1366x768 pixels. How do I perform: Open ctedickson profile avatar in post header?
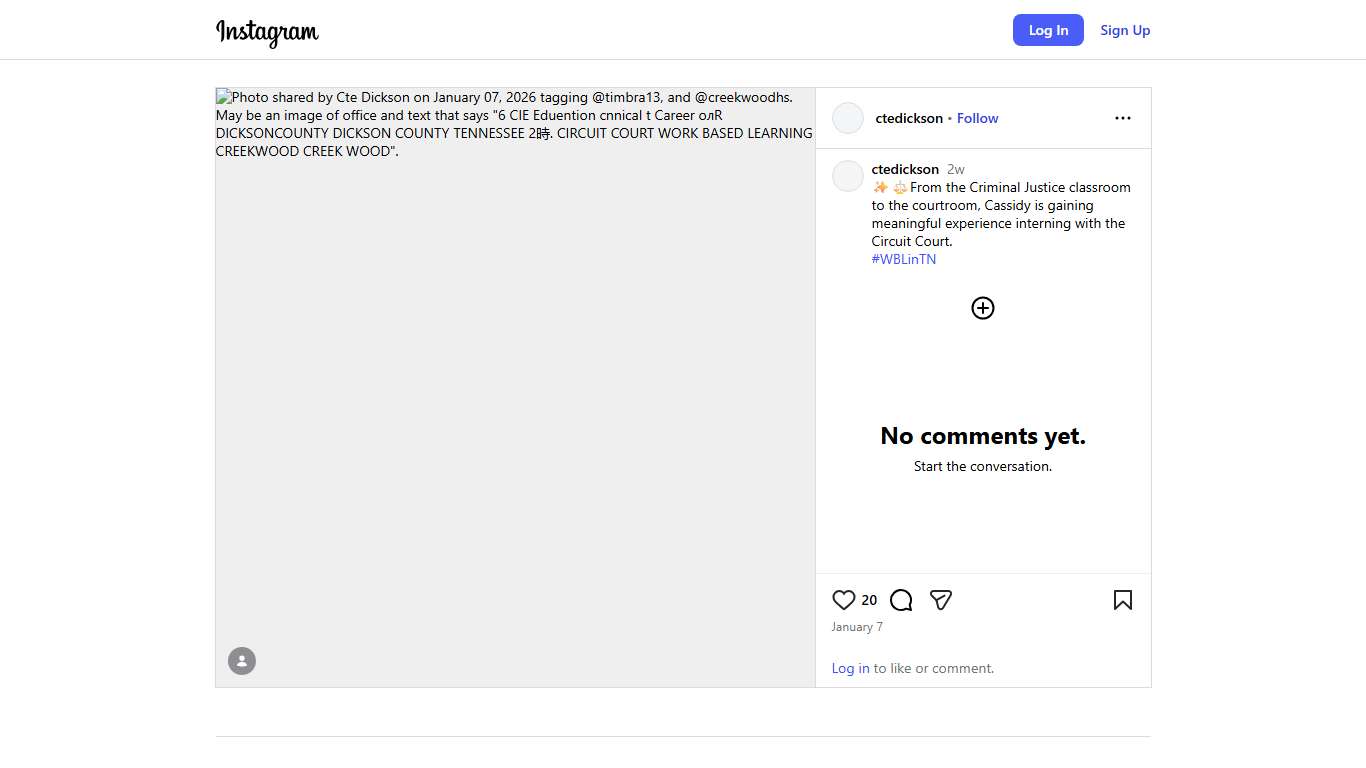(x=848, y=118)
